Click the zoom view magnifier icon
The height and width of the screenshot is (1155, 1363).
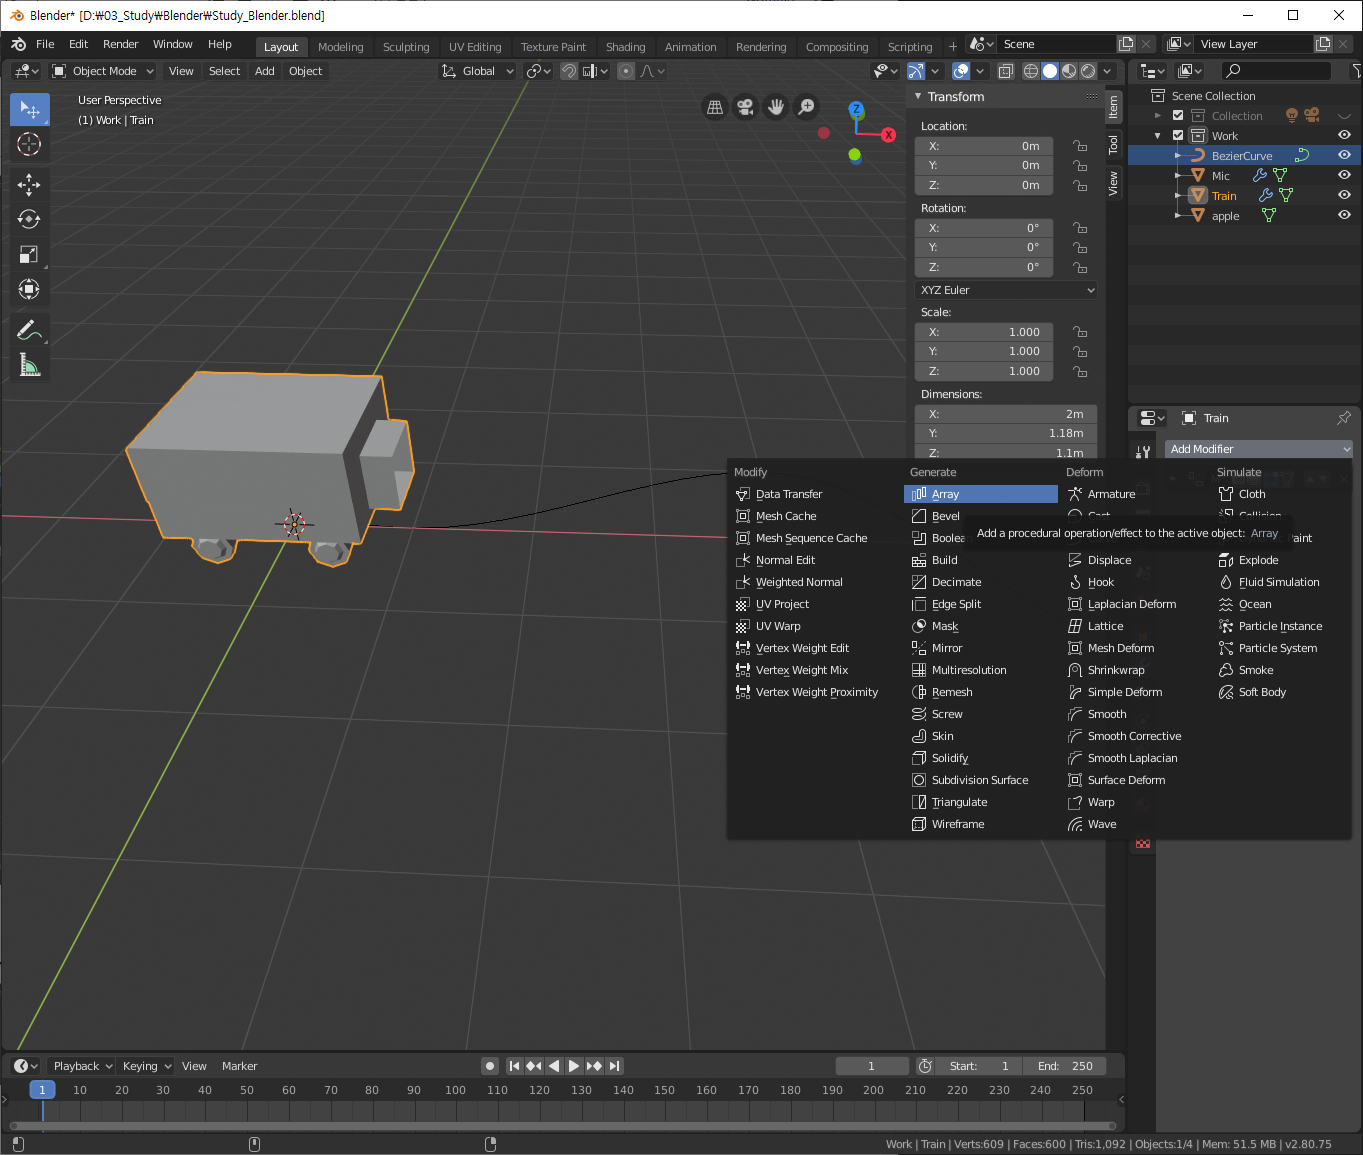[806, 107]
